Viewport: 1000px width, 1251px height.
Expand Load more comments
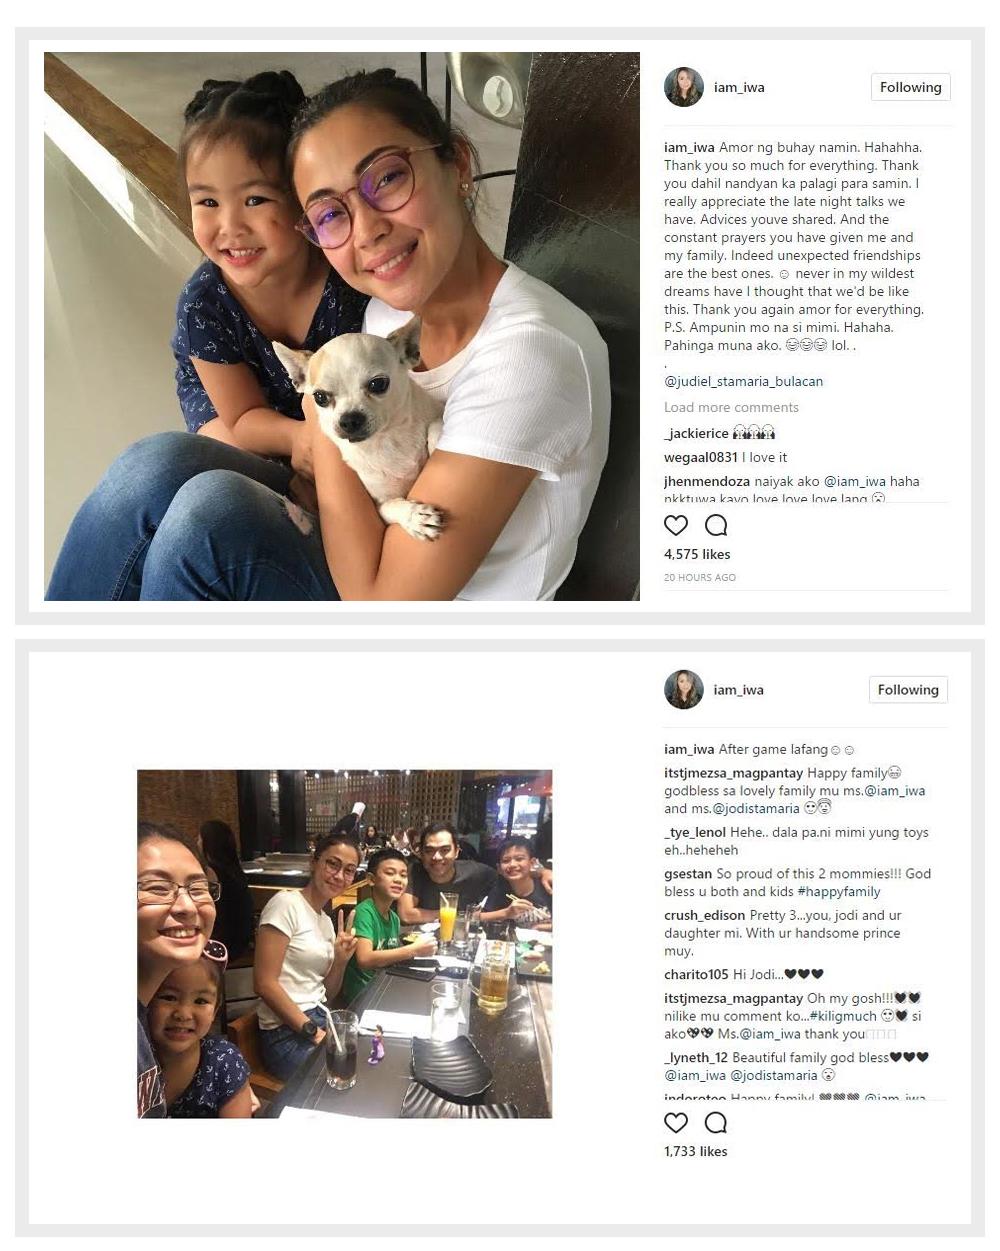pyautogui.click(x=731, y=407)
